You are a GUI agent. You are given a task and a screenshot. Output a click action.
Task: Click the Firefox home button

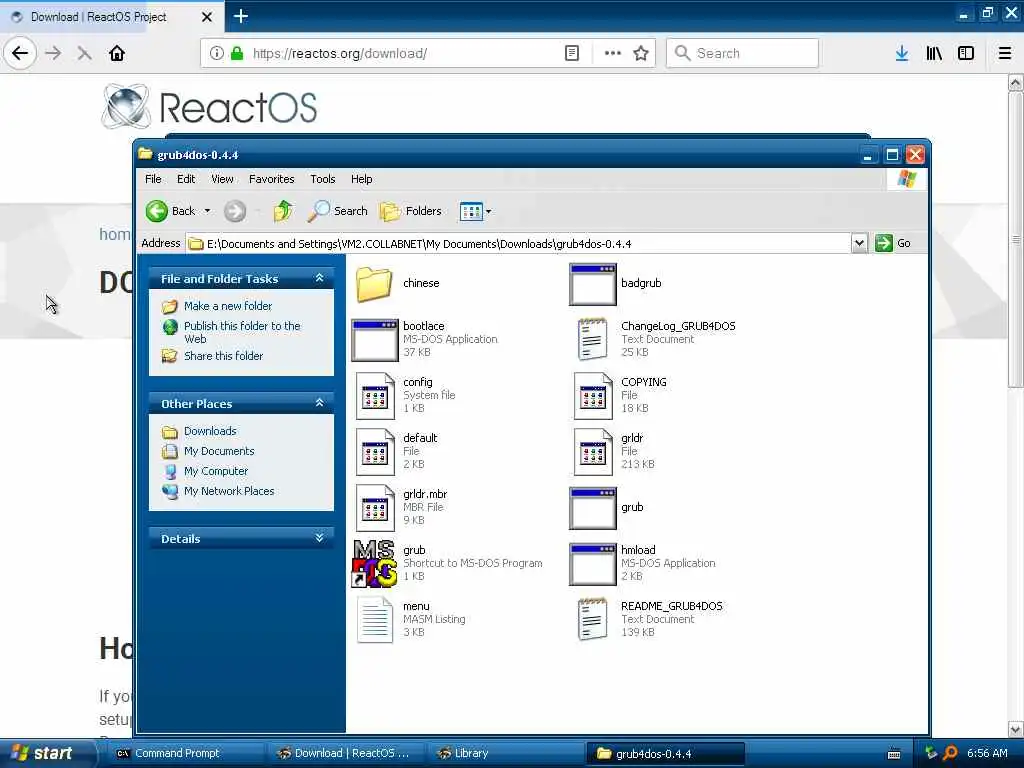coord(117,54)
